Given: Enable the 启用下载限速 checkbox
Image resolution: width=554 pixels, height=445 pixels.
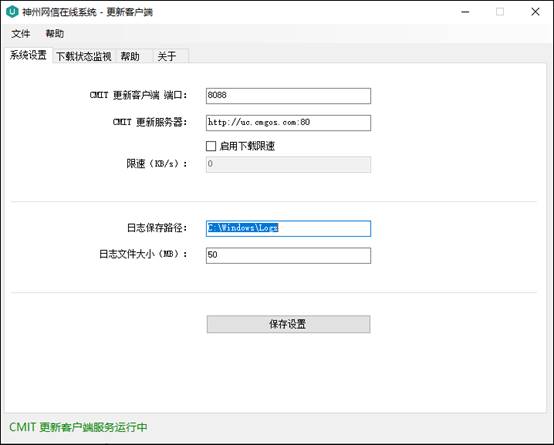Looking at the screenshot, I should click(x=211, y=146).
